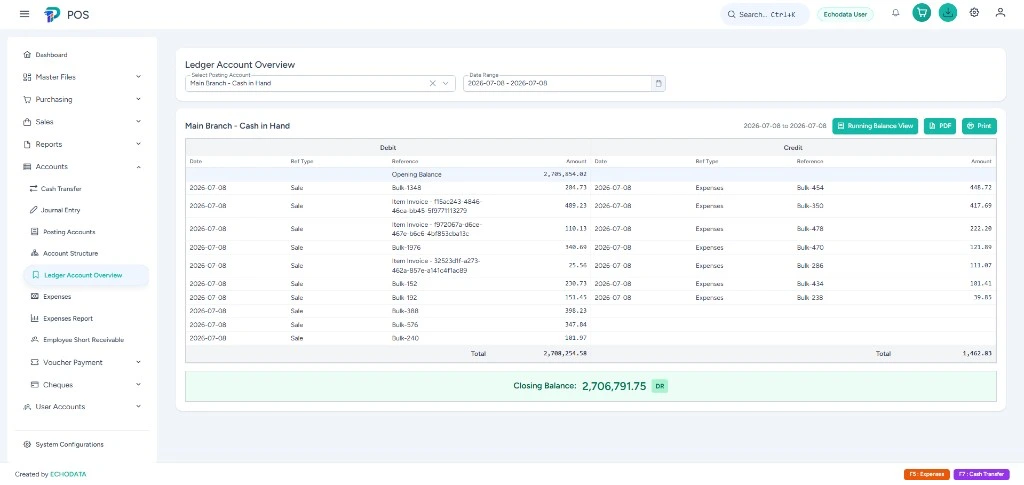Focus the search box

pos(765,14)
